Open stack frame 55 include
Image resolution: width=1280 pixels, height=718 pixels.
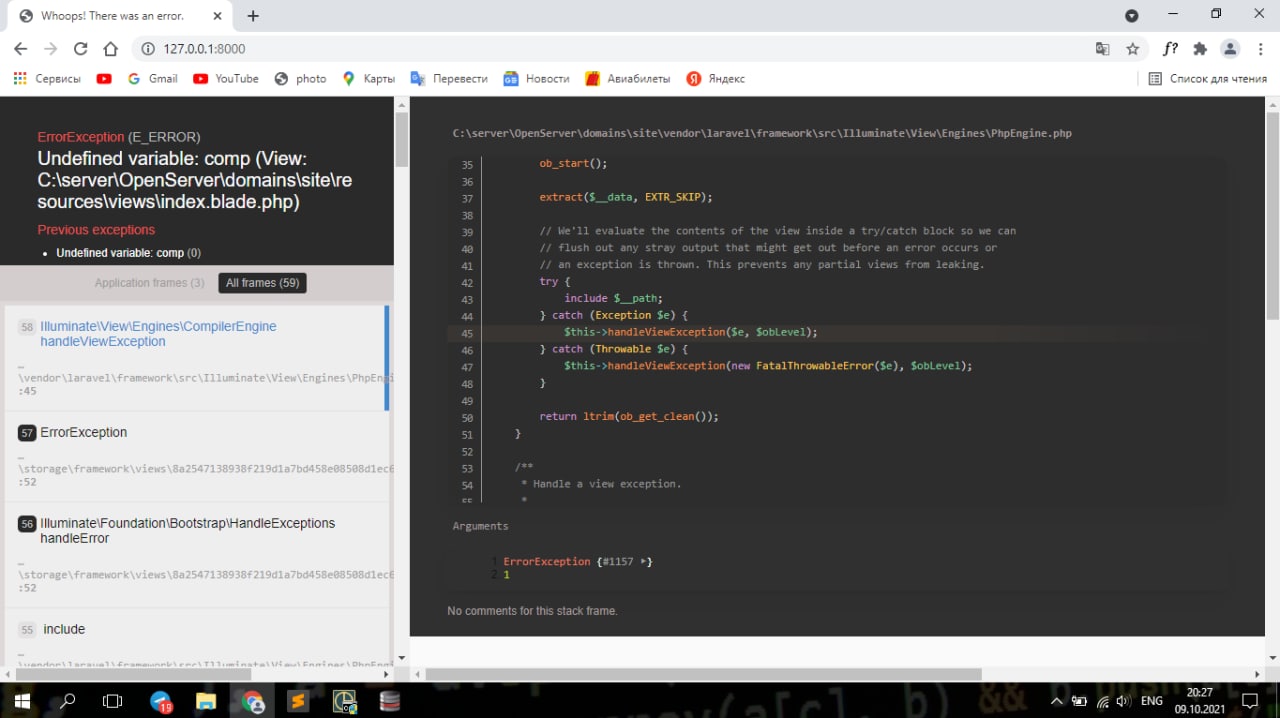(x=64, y=629)
